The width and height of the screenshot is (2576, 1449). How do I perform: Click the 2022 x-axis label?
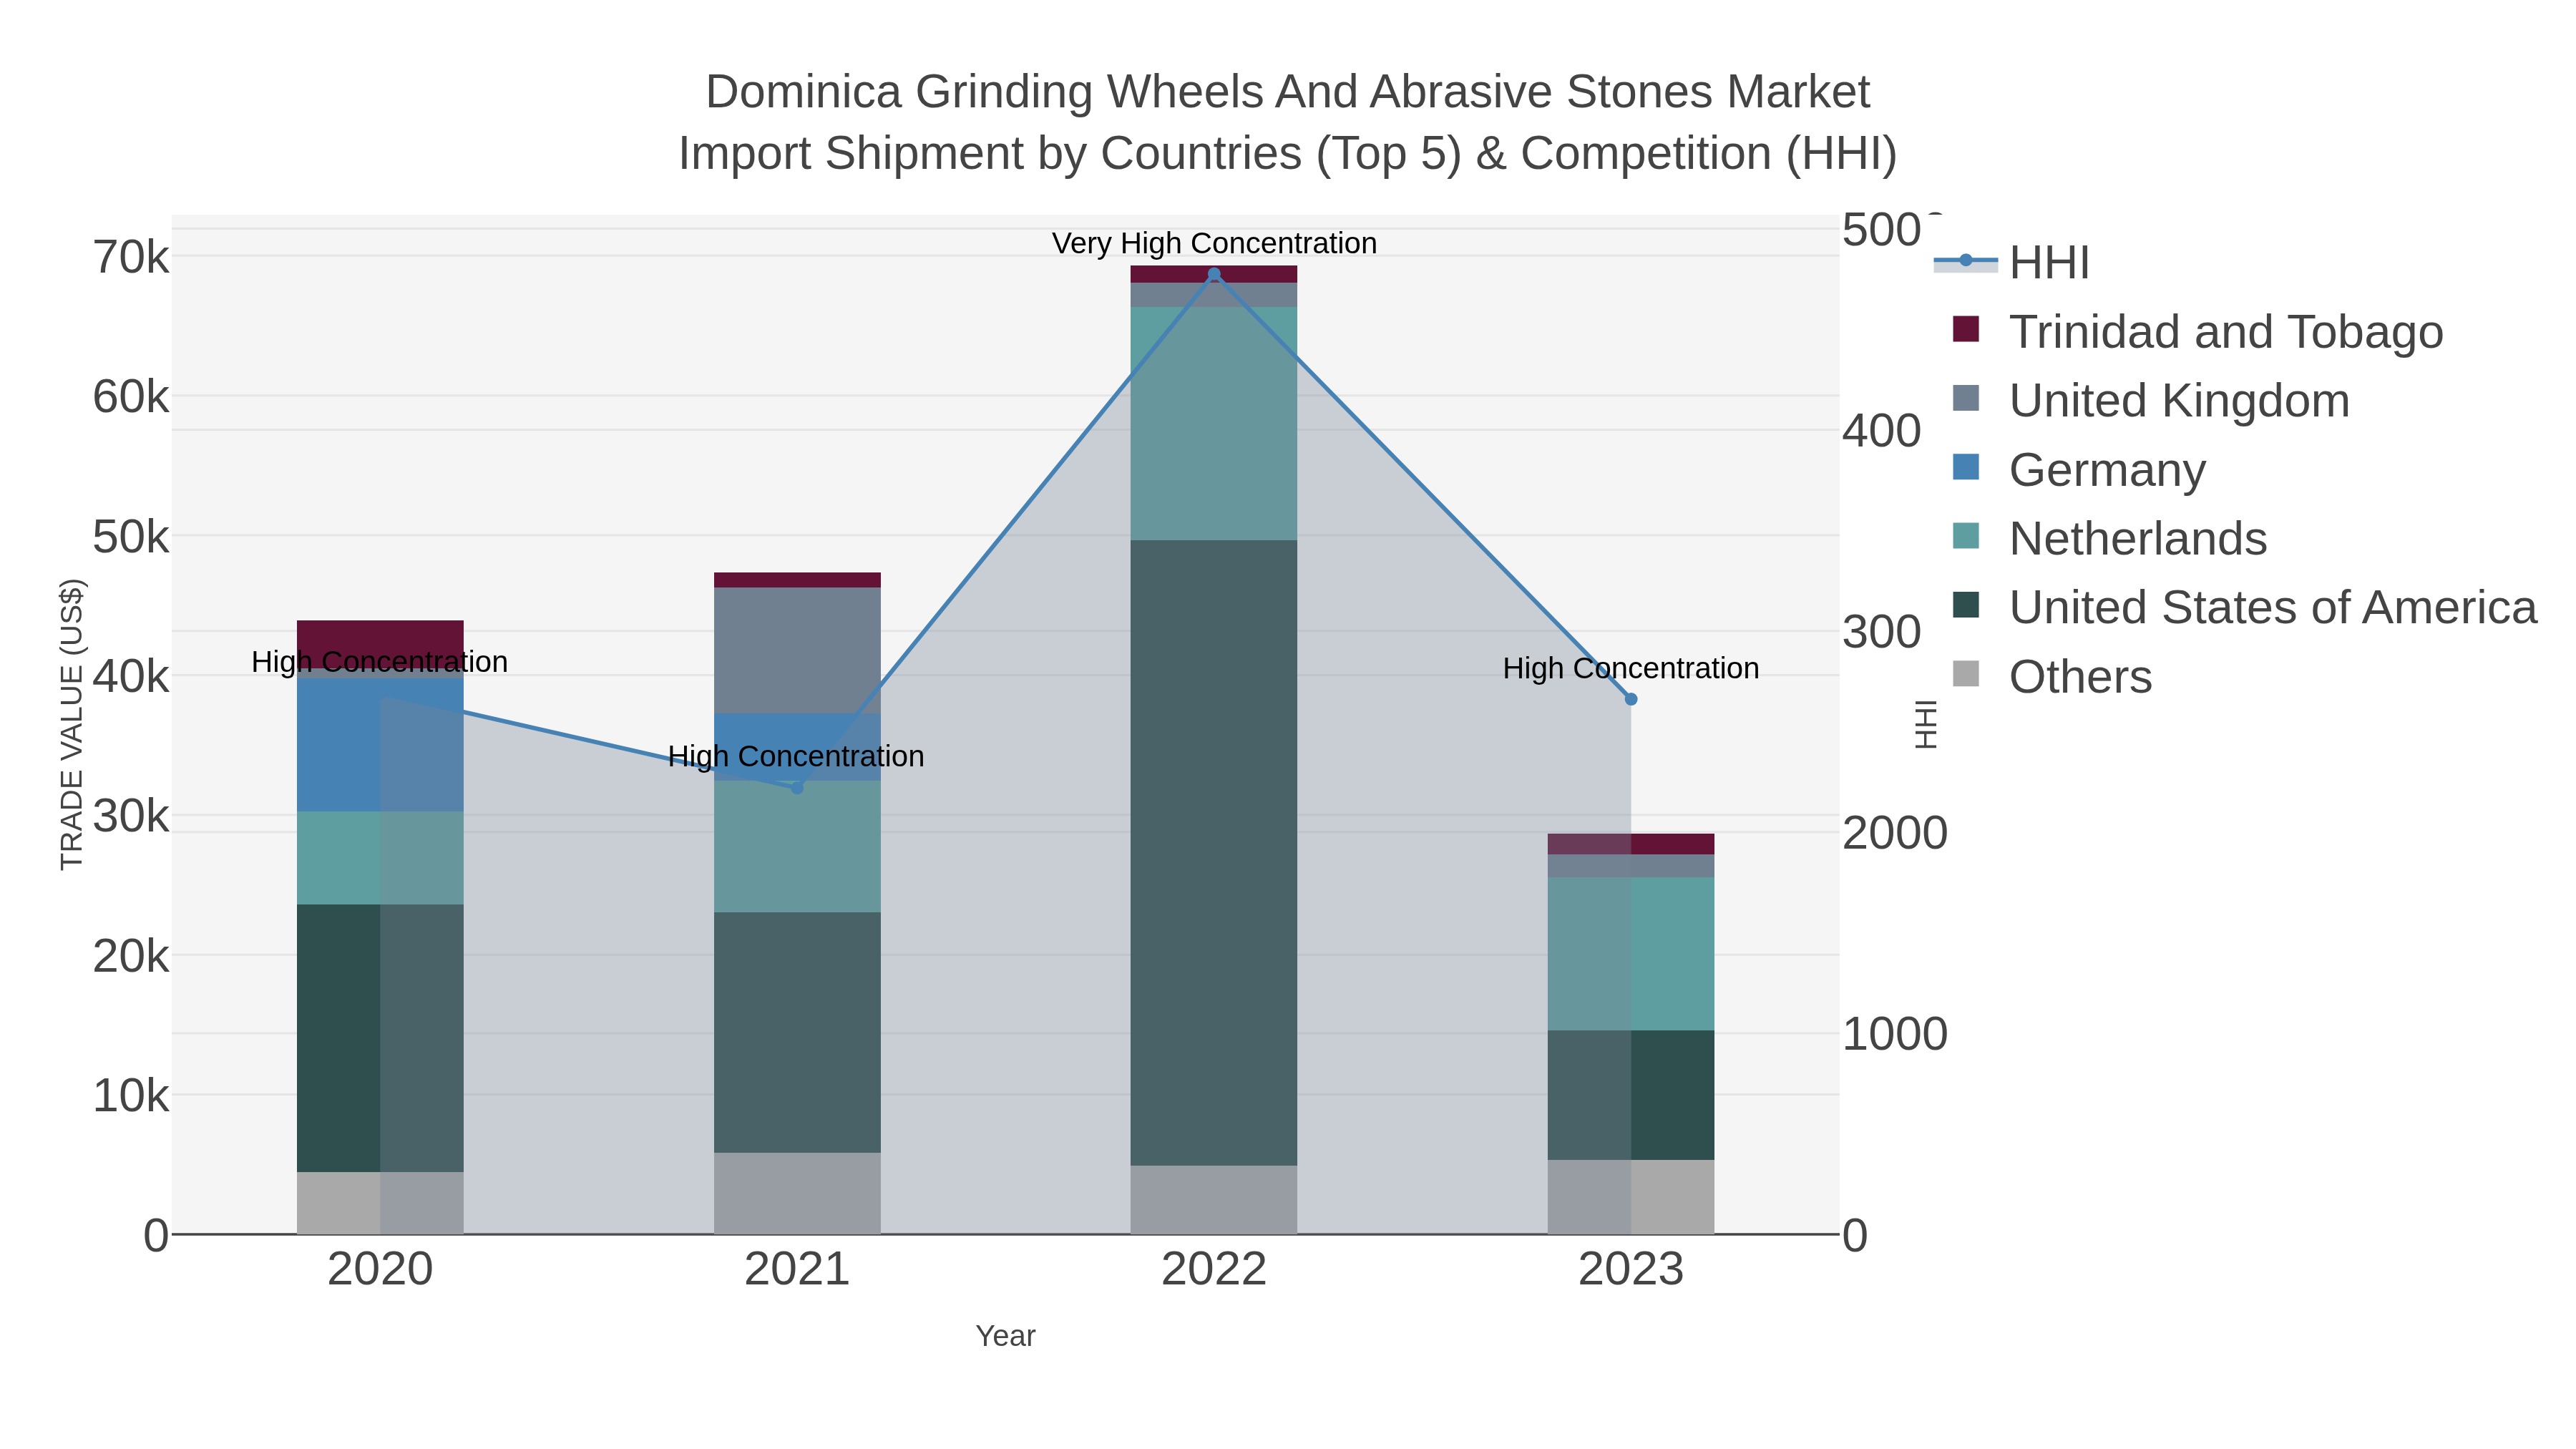point(1214,1270)
